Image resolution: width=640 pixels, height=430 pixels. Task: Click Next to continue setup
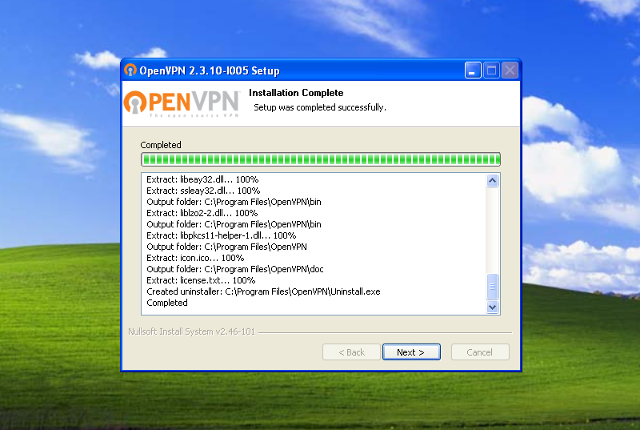pyautogui.click(x=410, y=352)
